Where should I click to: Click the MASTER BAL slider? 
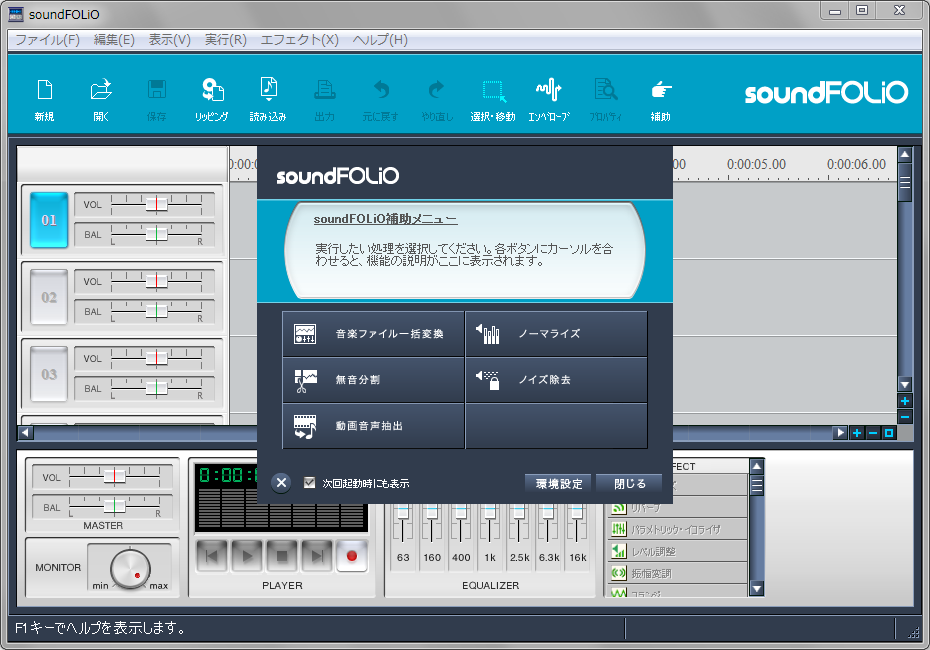point(114,507)
